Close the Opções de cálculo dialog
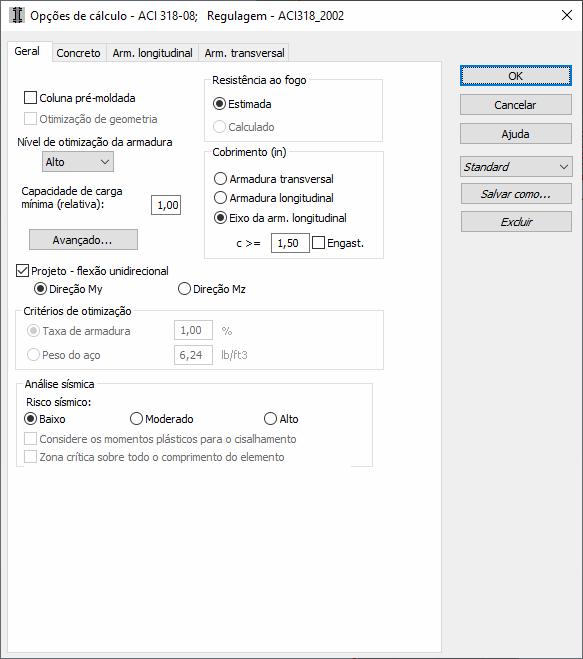583x659 pixels. pos(567,16)
